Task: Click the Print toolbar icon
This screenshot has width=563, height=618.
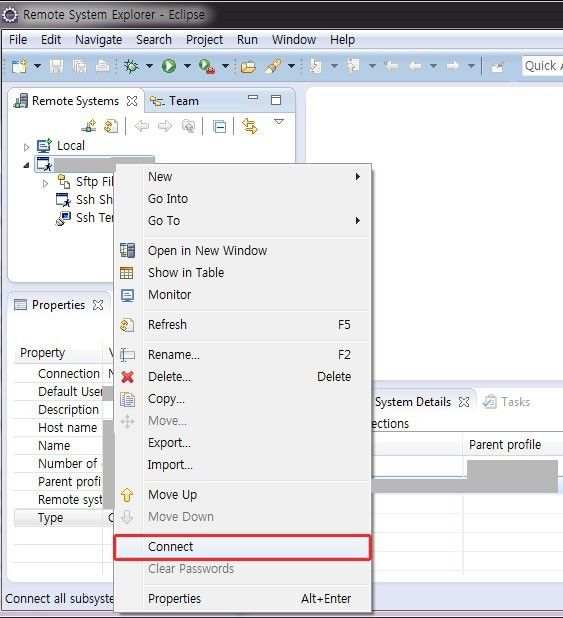Action: 103,66
